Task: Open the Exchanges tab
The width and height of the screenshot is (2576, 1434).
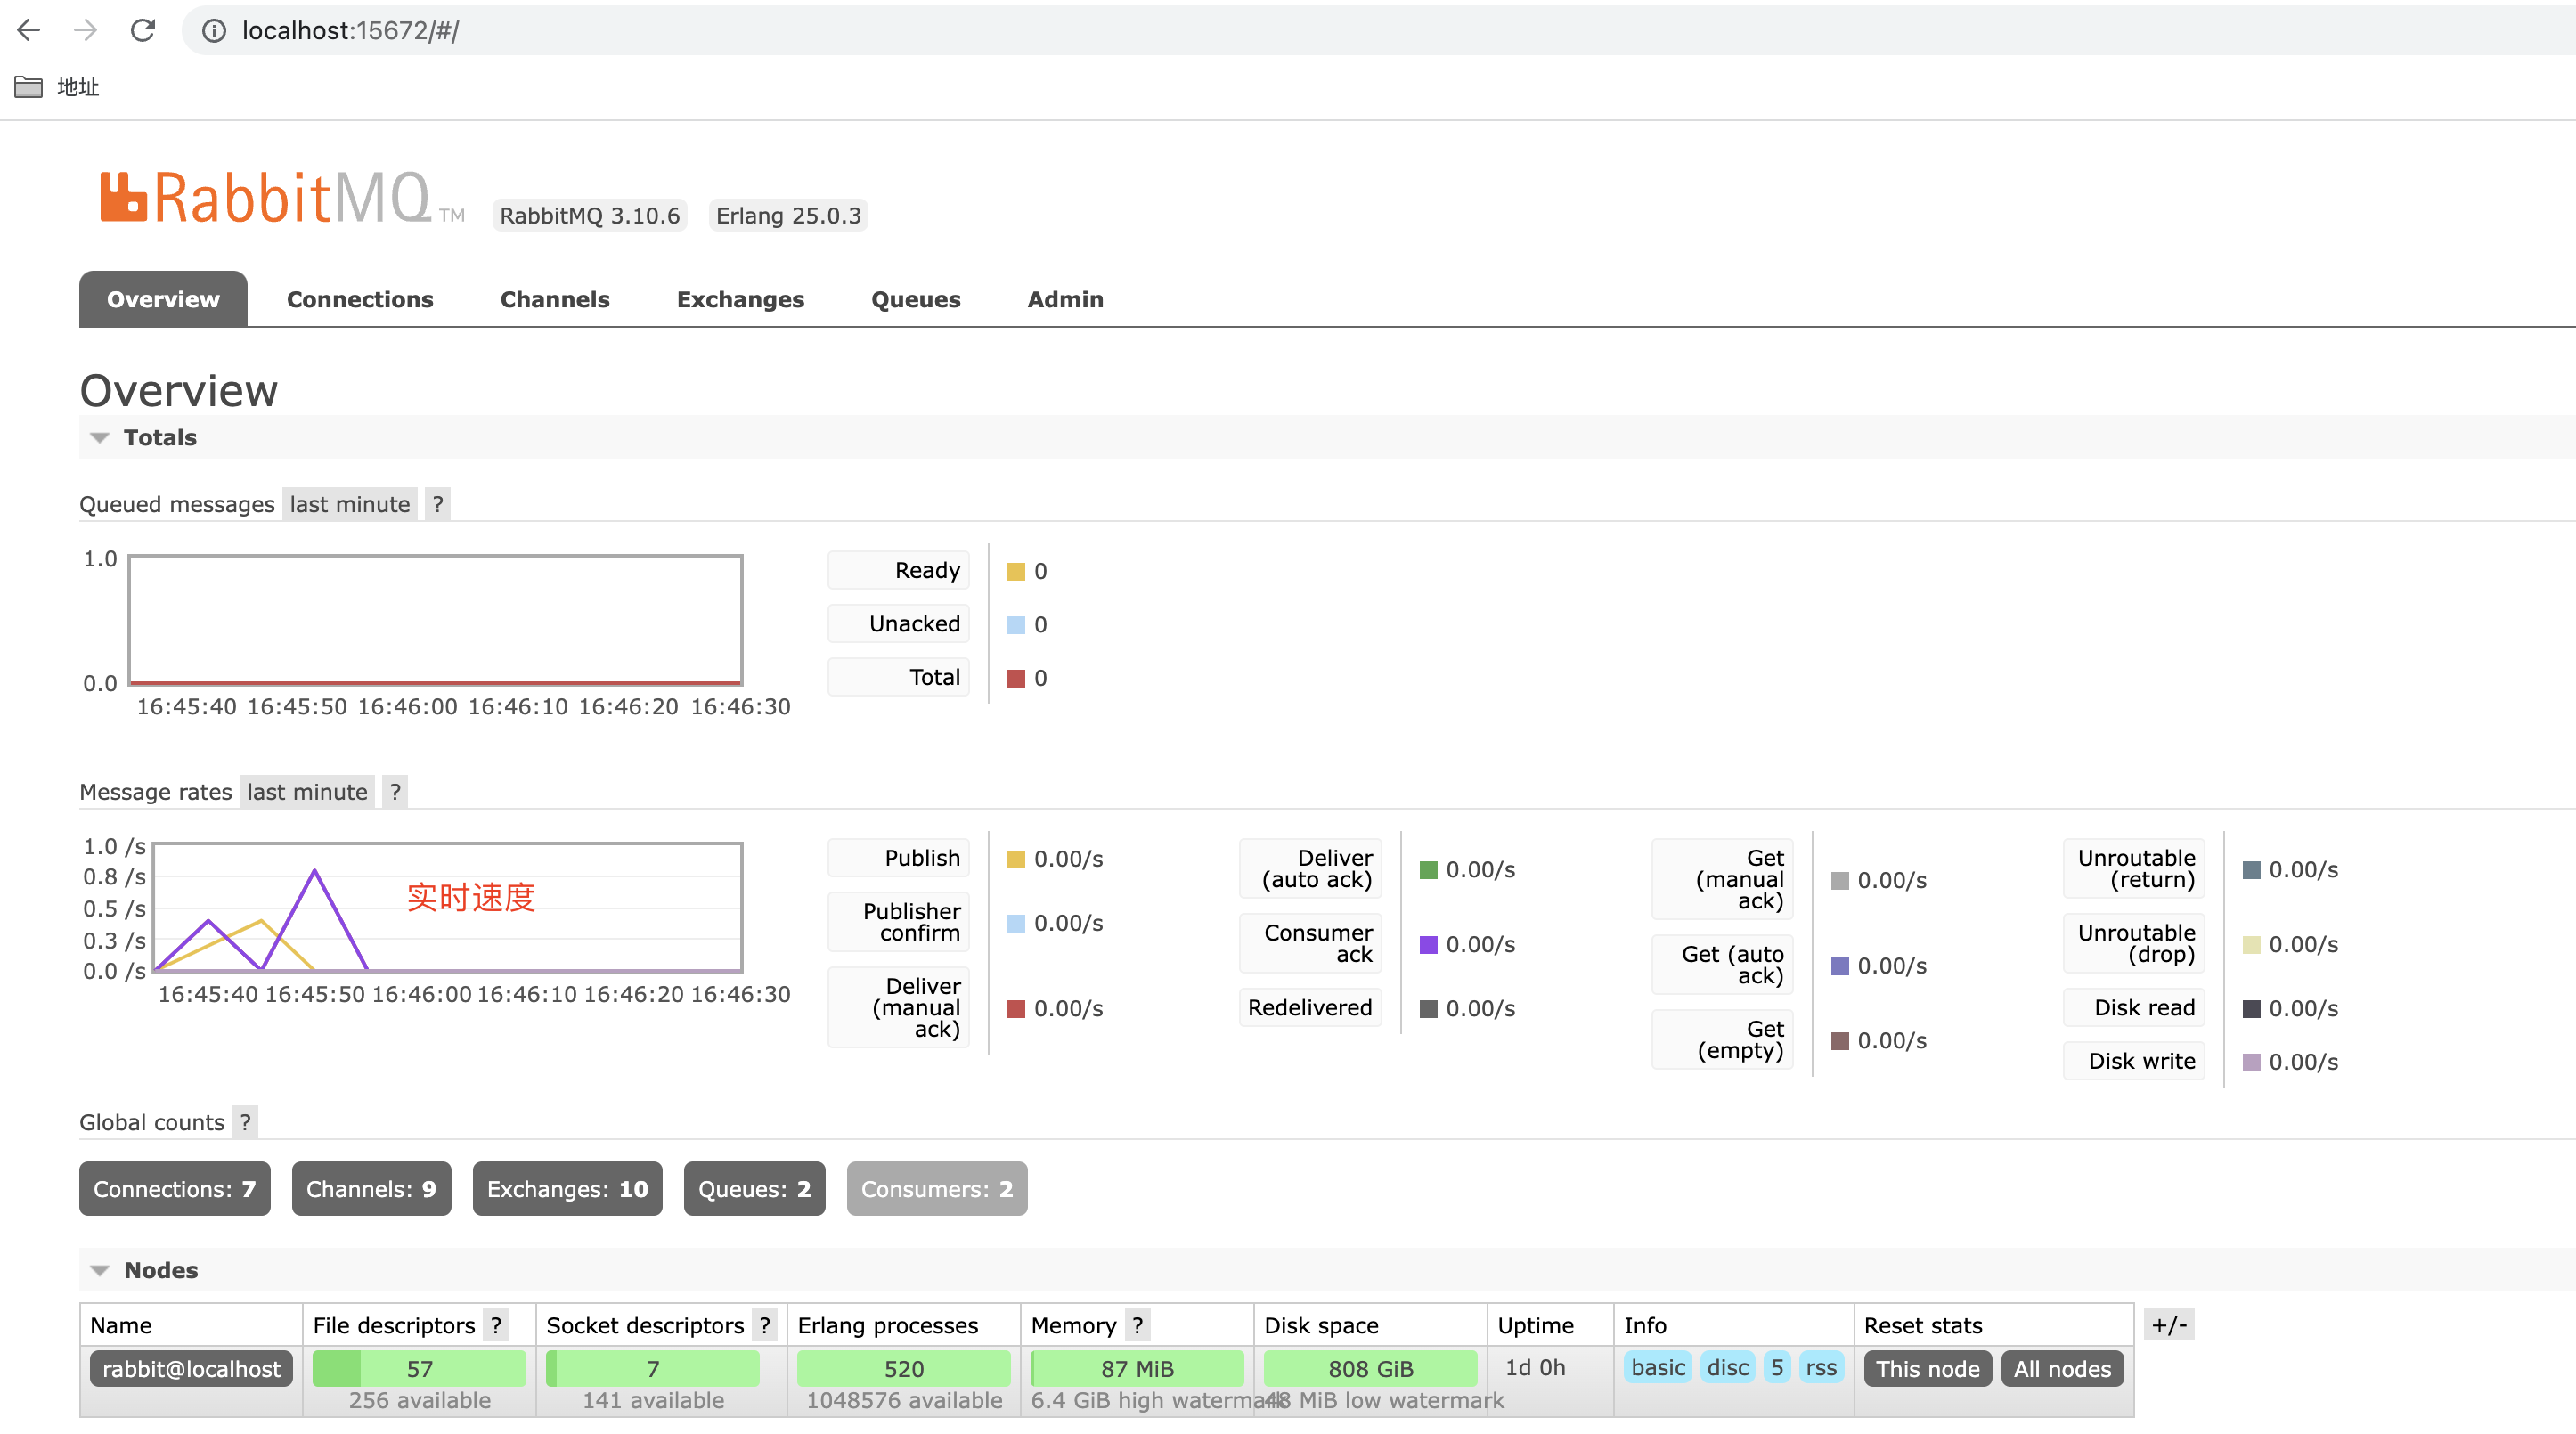Action: [x=740, y=299]
